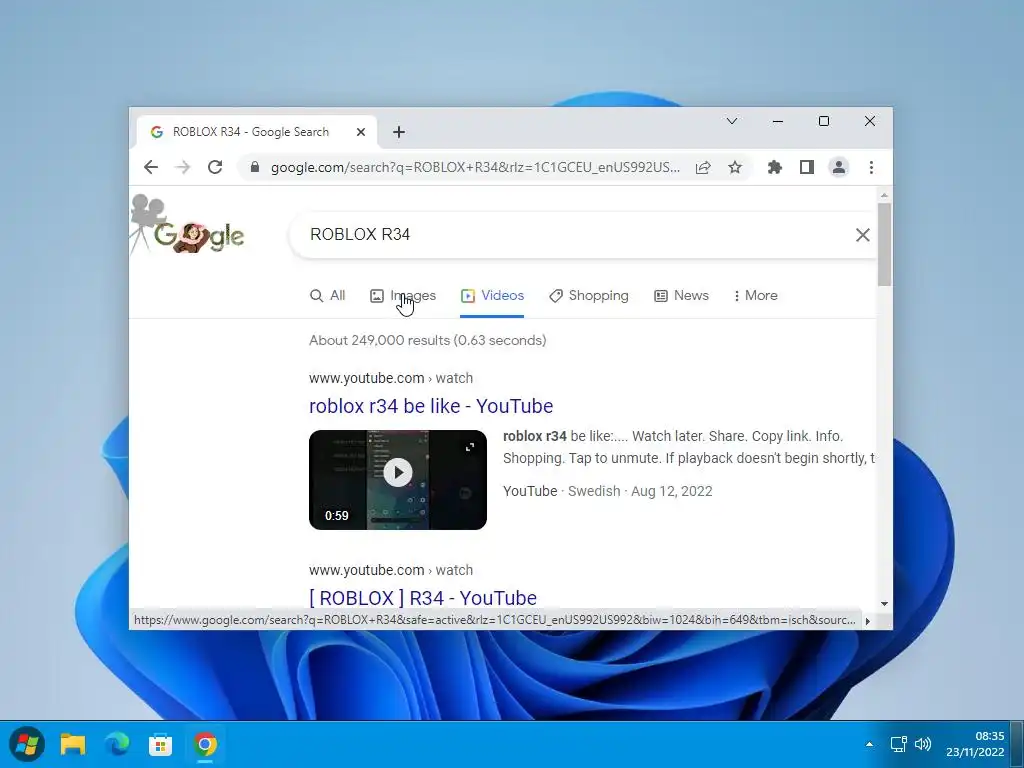Click the first www.youtube.com › watch URL
Image resolution: width=1024 pixels, height=768 pixels.
(391, 378)
